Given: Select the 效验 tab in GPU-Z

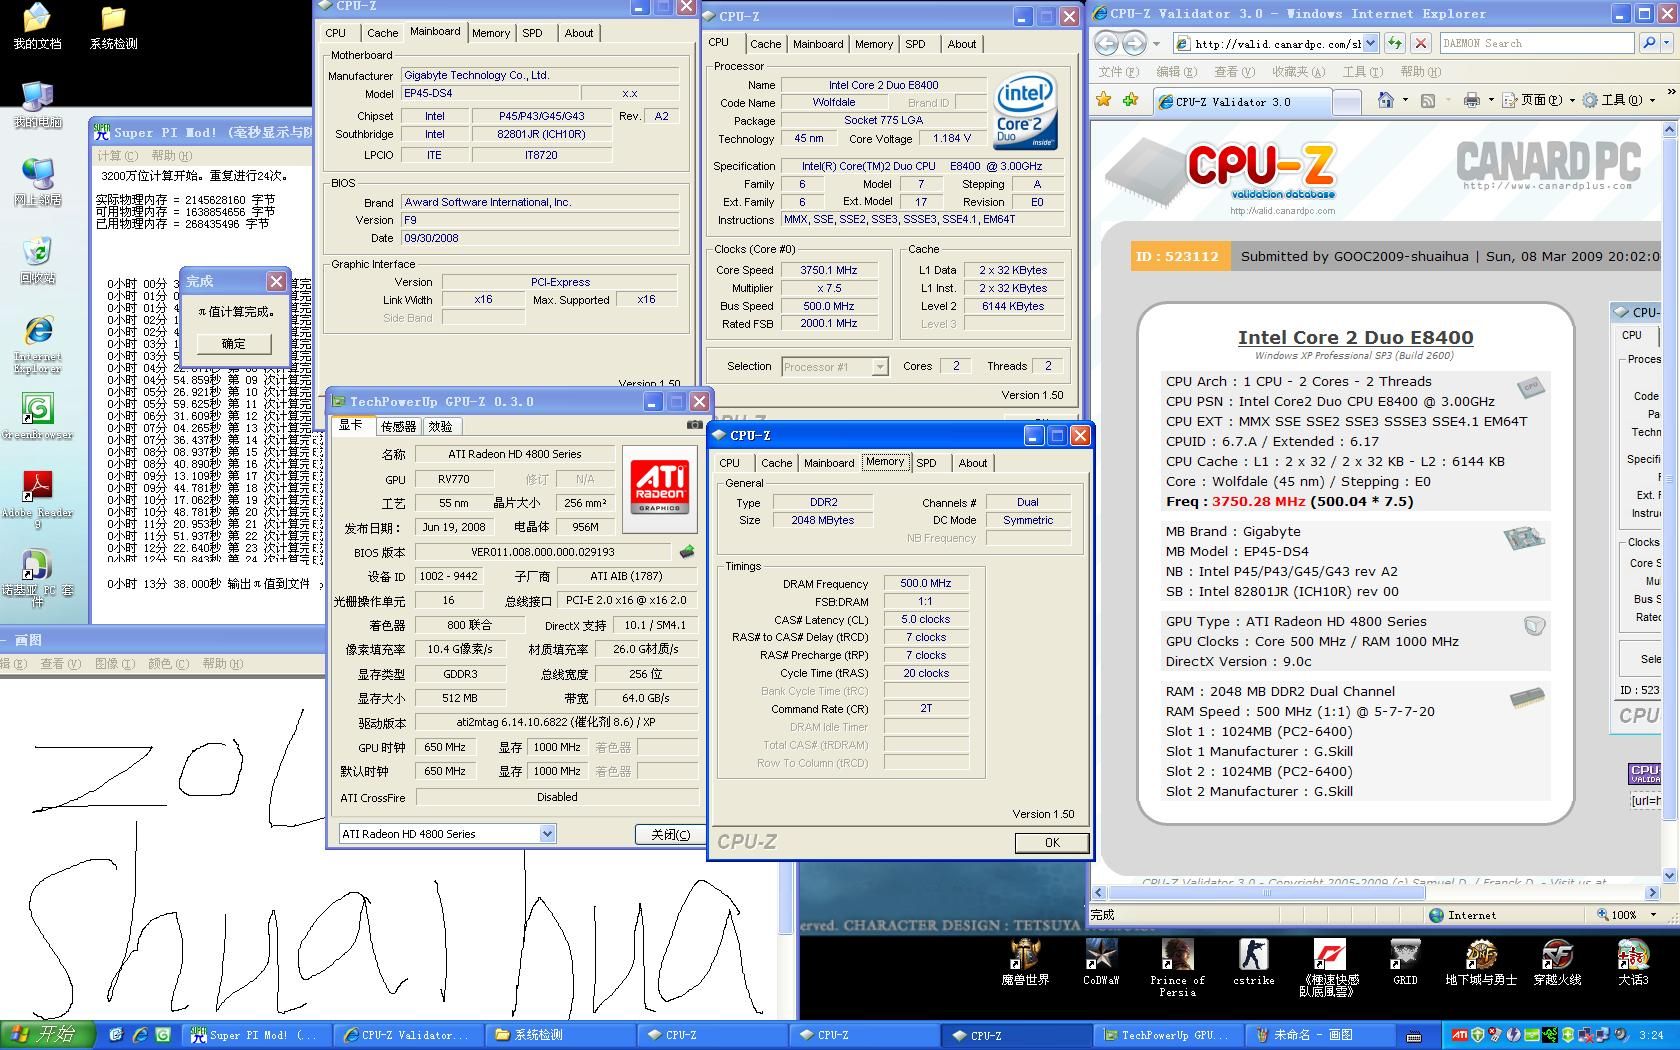Looking at the screenshot, I should click(x=440, y=426).
